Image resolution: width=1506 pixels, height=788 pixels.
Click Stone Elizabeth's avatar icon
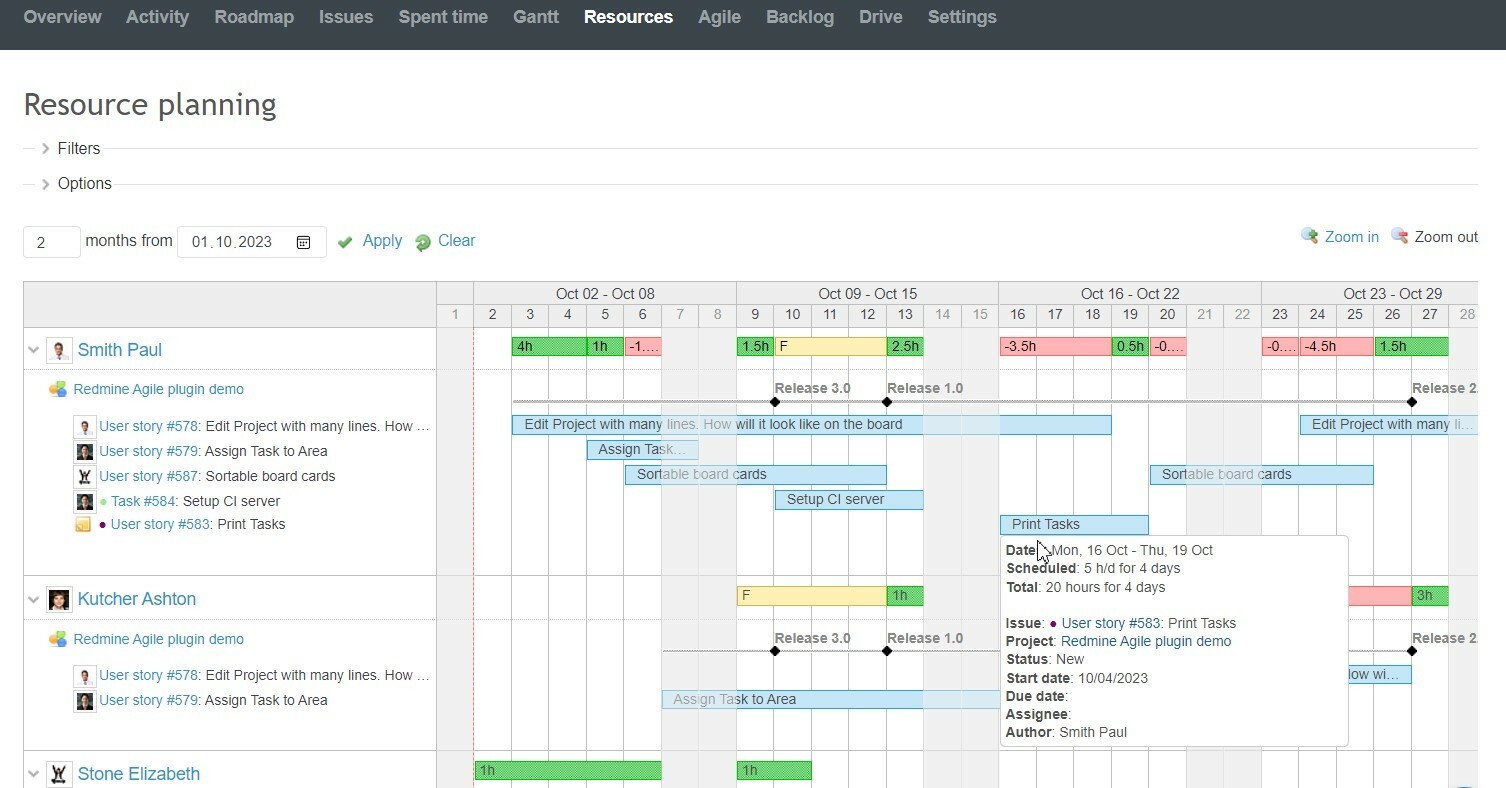(x=59, y=773)
